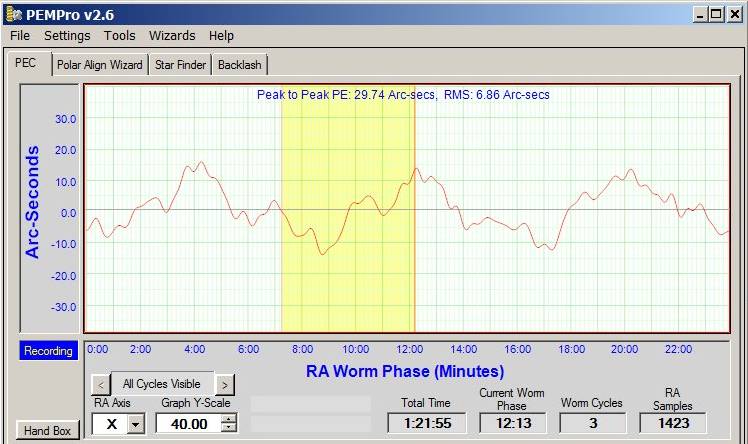Open the Settings menu
This screenshot has height=444, width=748.
67,36
